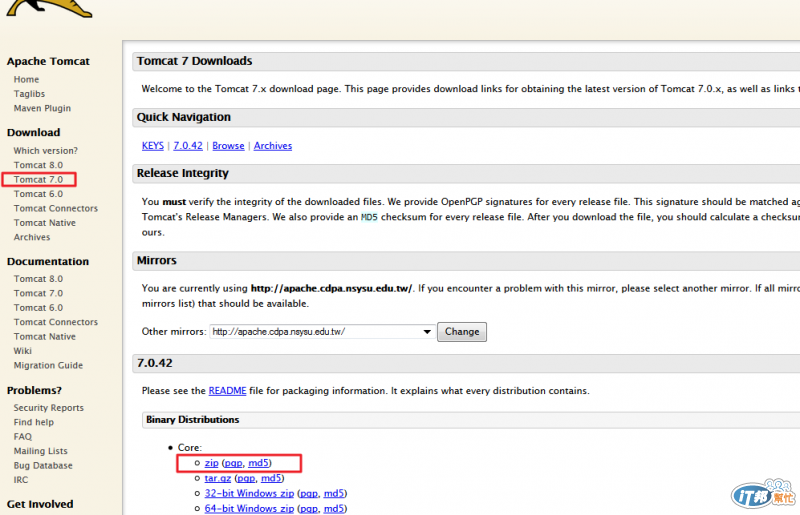Open the KEYS link in Quick Navigation
The width and height of the screenshot is (800, 515).
153,146
